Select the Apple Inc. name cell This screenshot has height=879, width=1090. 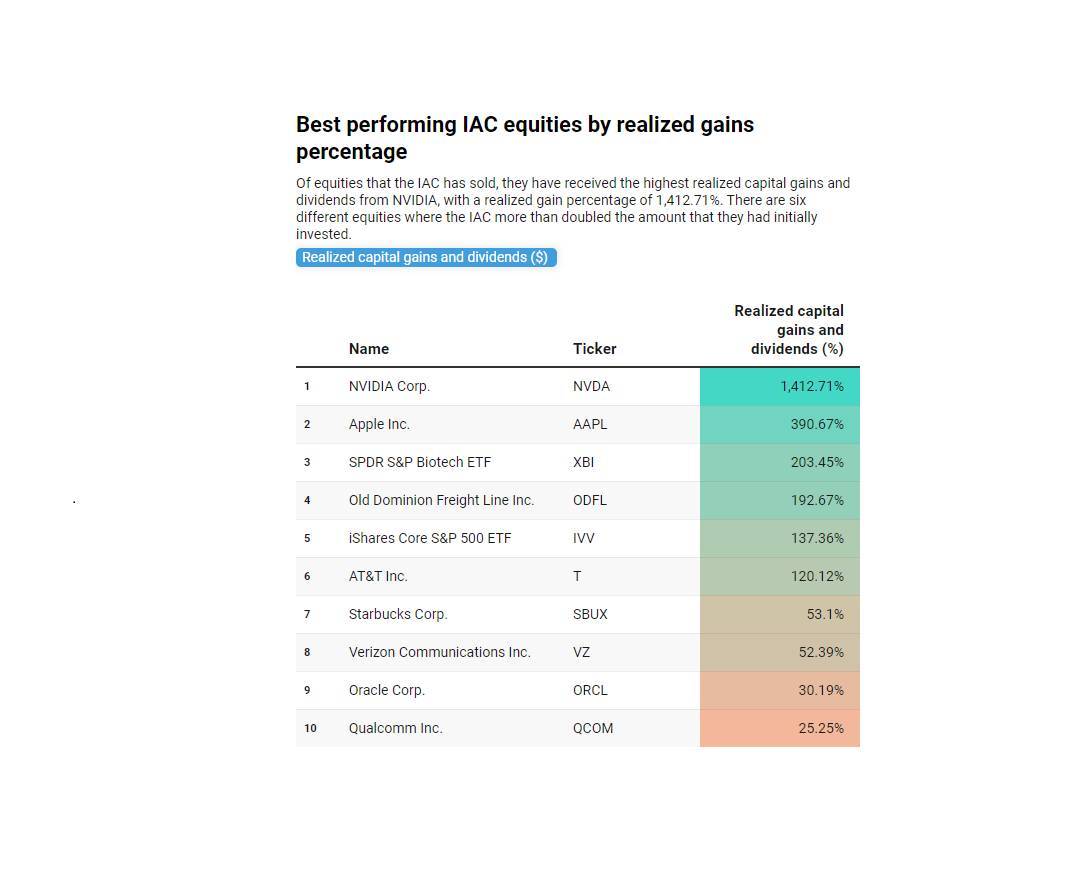coord(379,424)
